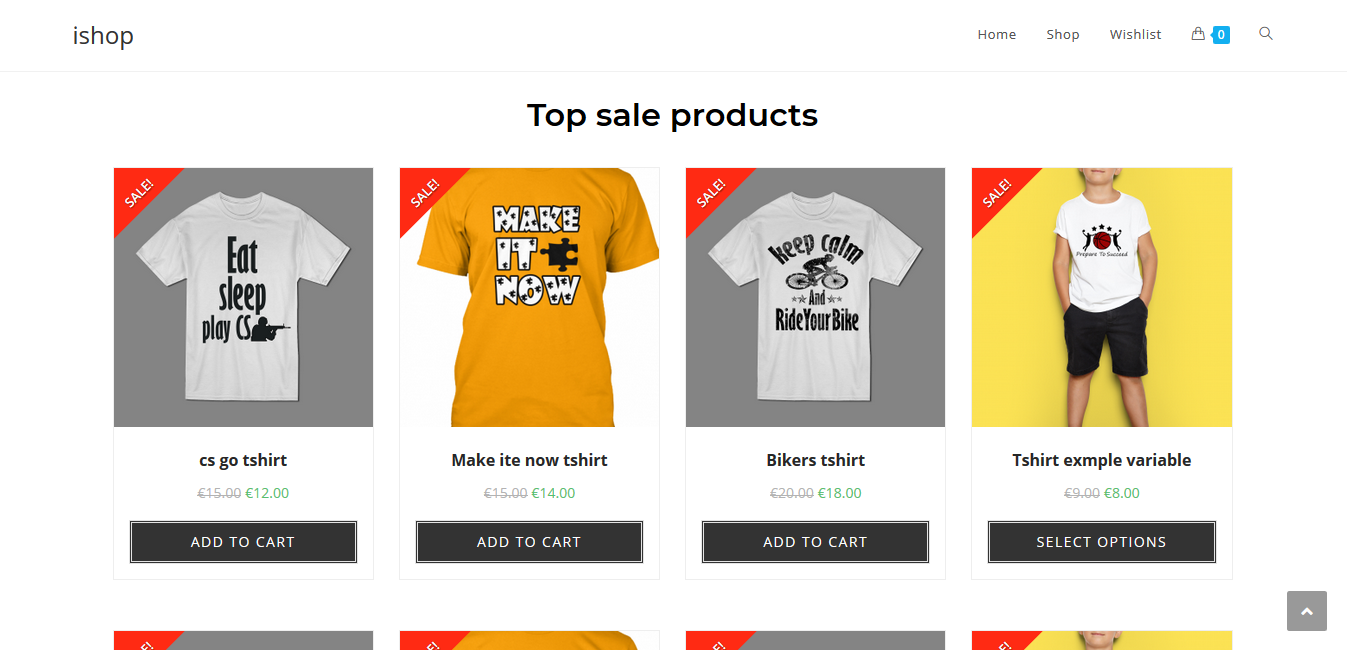Open the shopping cart bag icon
1347x650 pixels.
tap(1197, 34)
